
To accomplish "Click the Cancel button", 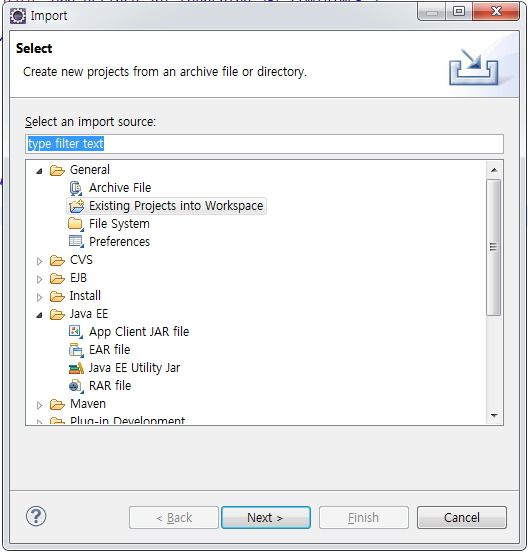I will [461, 518].
